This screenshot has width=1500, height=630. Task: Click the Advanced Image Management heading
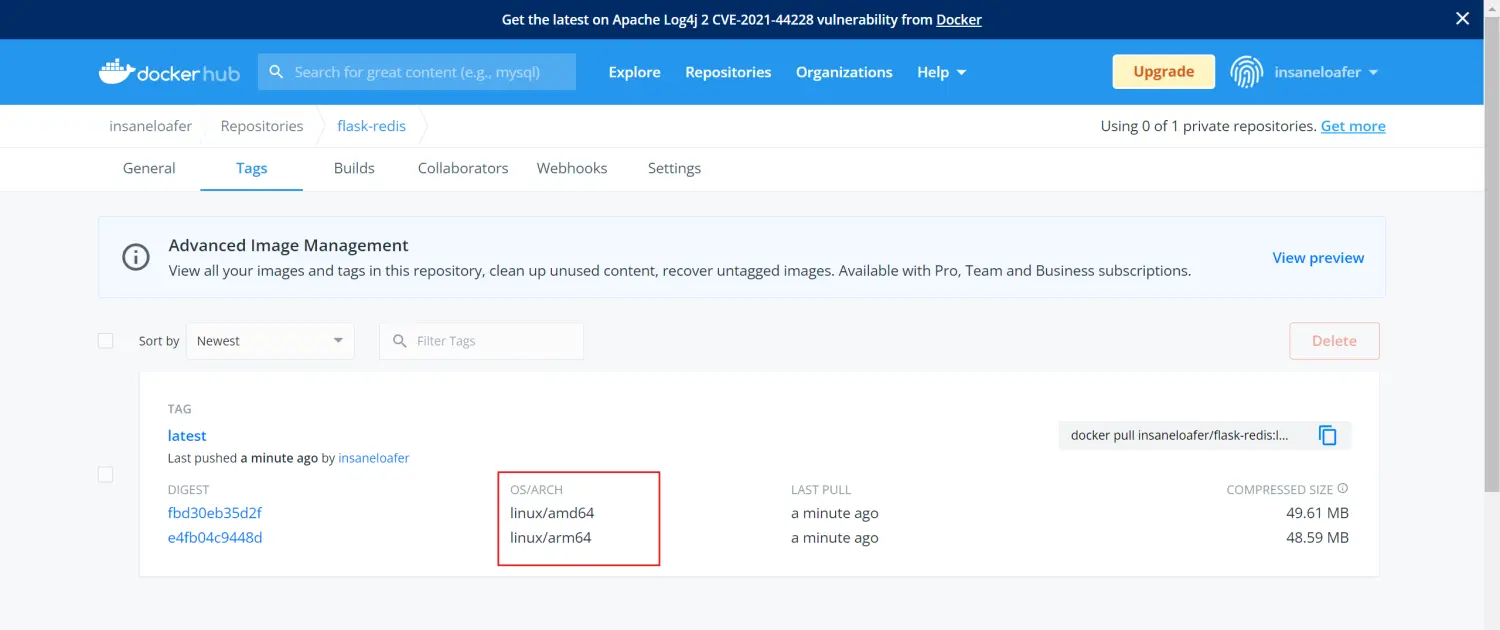pos(288,245)
